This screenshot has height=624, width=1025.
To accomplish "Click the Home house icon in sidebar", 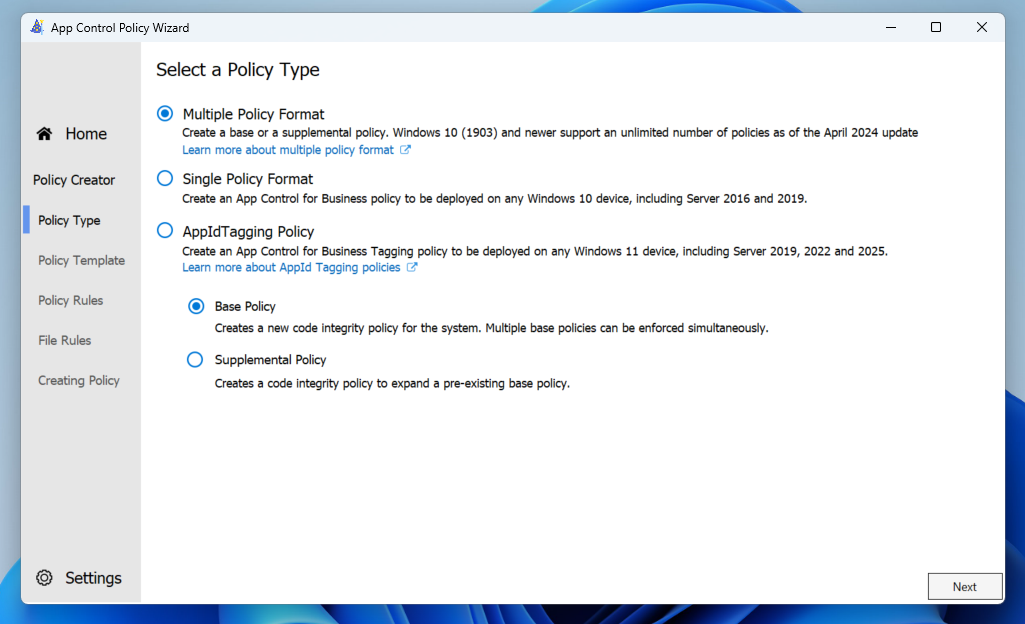I will pyautogui.click(x=44, y=134).
